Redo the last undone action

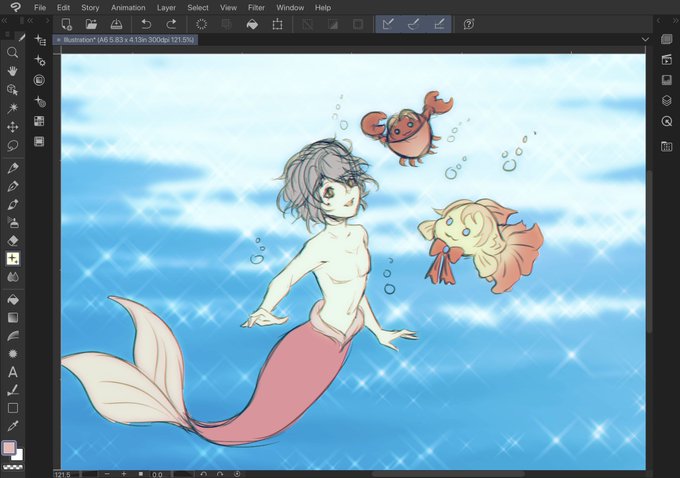[x=171, y=24]
